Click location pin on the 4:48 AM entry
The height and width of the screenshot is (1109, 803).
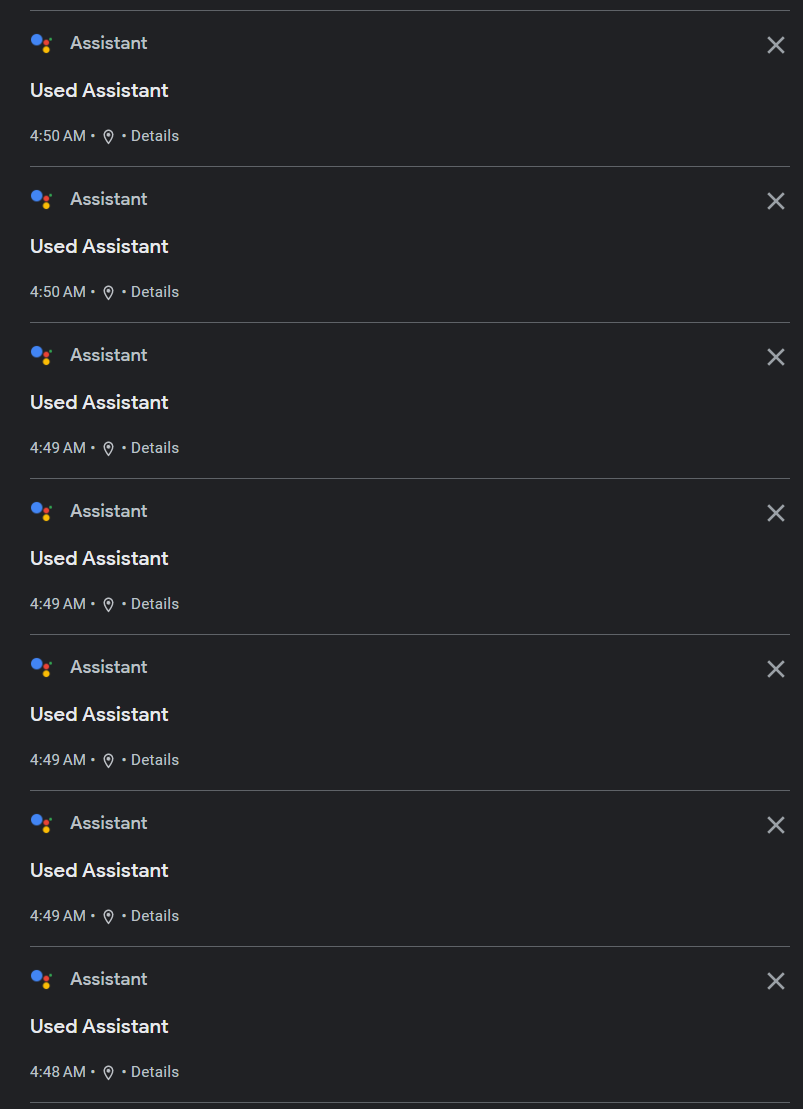pos(109,1072)
